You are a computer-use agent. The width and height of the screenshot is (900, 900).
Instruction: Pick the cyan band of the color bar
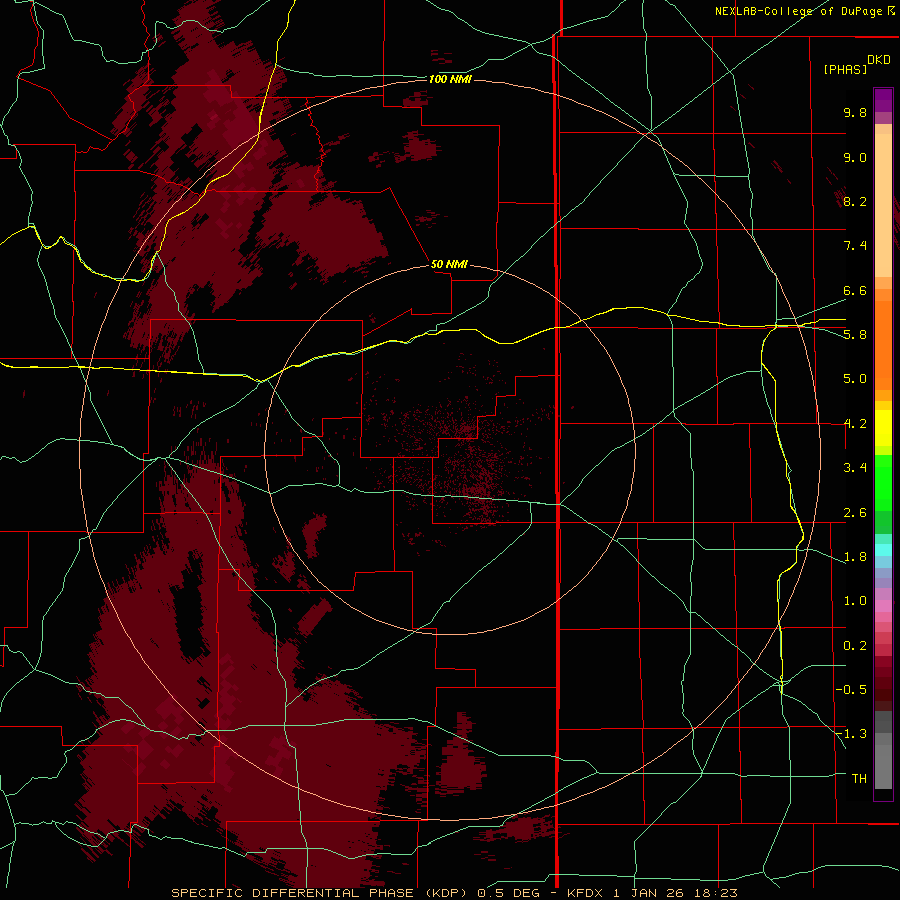click(883, 550)
